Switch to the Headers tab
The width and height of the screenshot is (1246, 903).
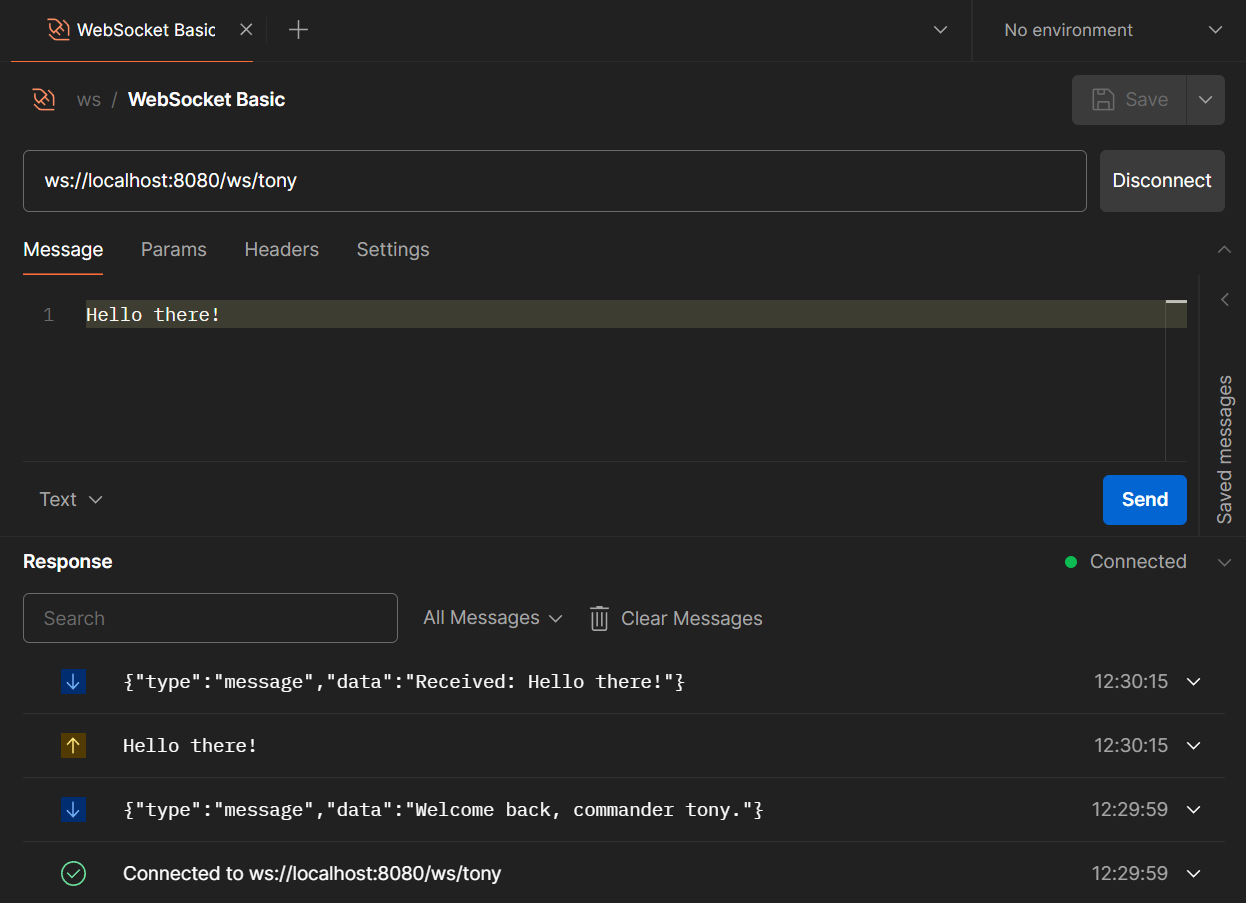pos(281,250)
